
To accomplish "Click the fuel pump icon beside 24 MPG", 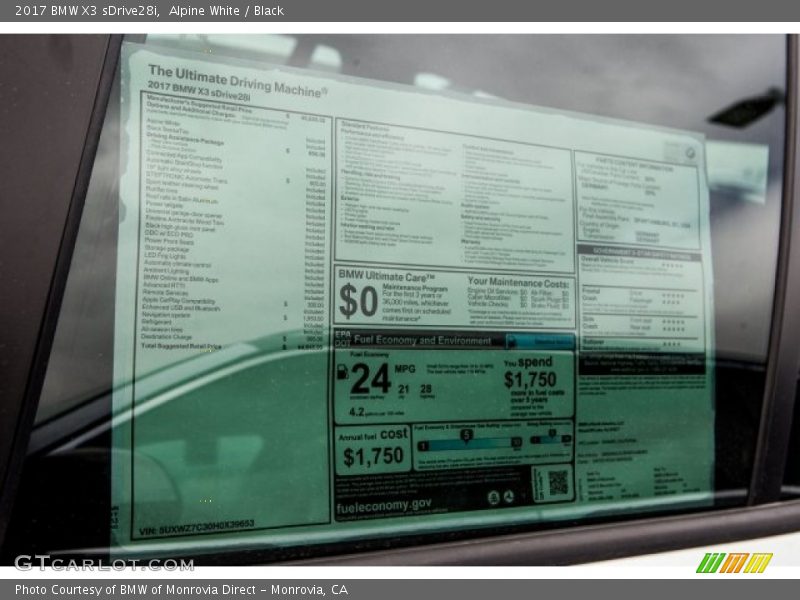I will pos(342,373).
